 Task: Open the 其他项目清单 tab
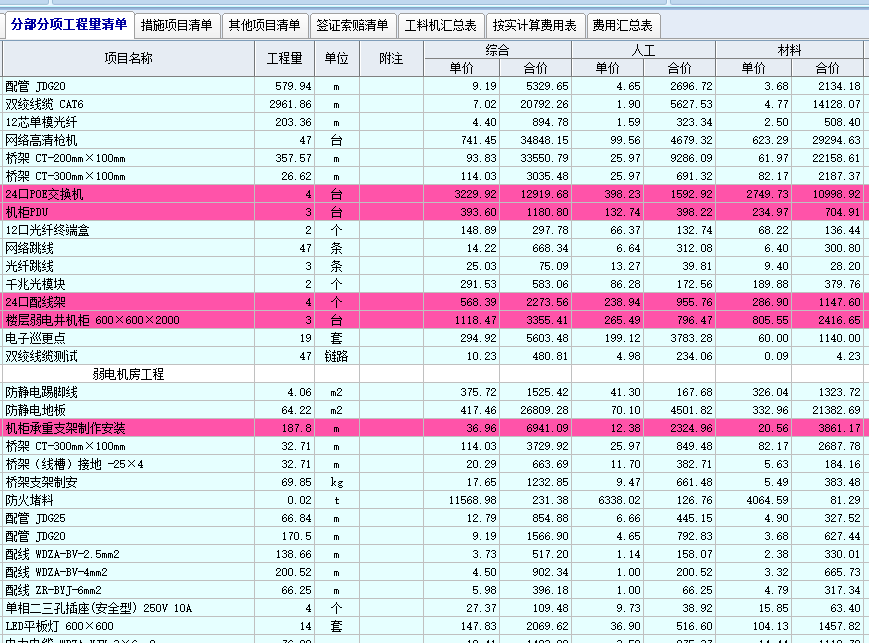tap(263, 25)
